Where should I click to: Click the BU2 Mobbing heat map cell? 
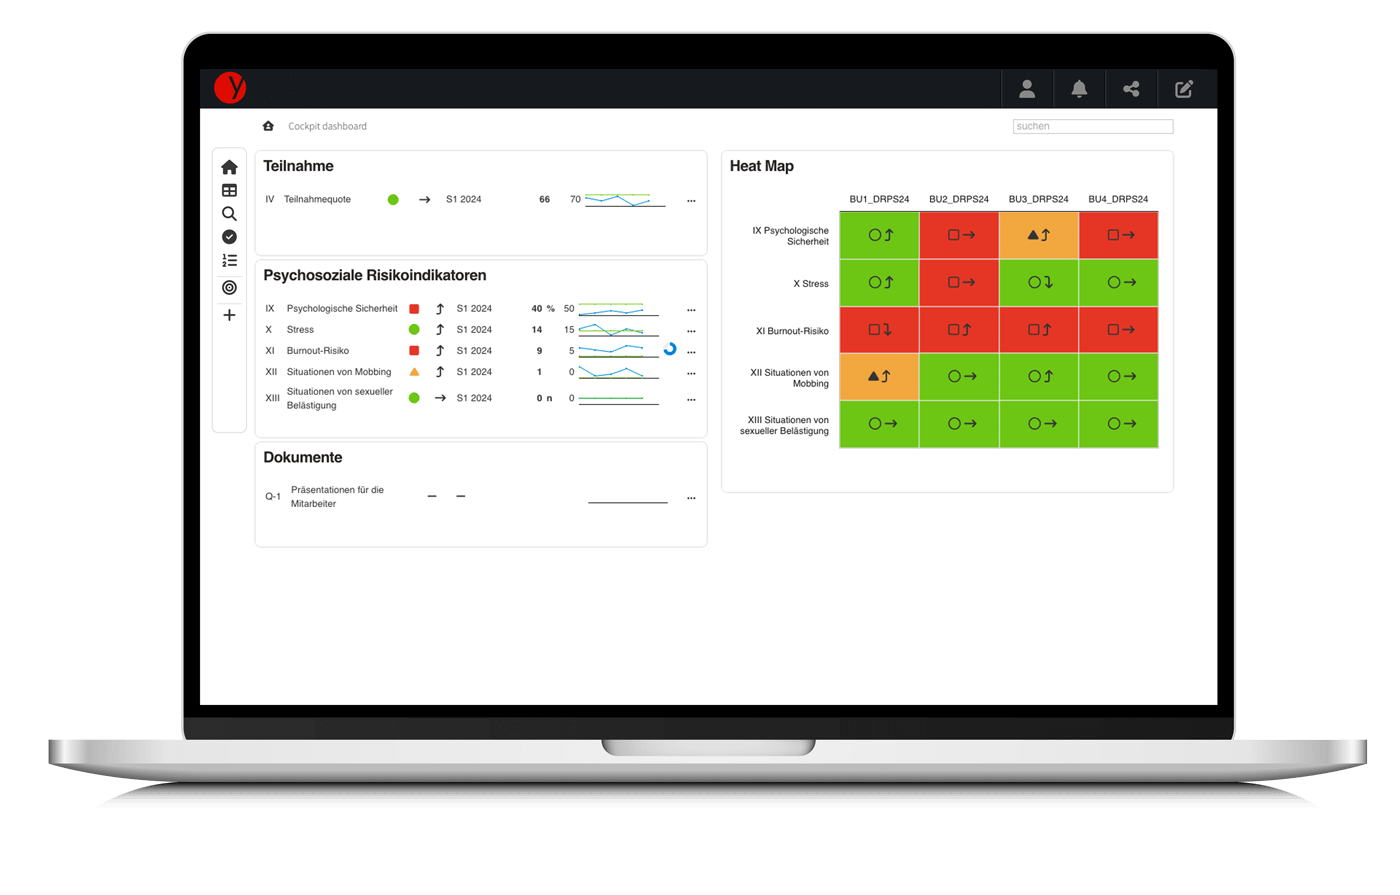(x=959, y=377)
